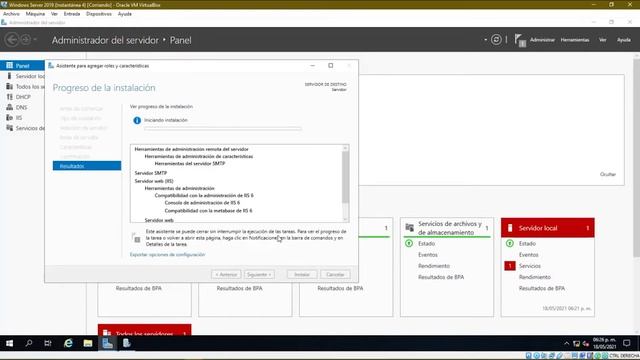Image resolution: width=640 pixels, height=360 pixels.
Task: Open VirtualBox Máquina menu
Action: pos(35,14)
